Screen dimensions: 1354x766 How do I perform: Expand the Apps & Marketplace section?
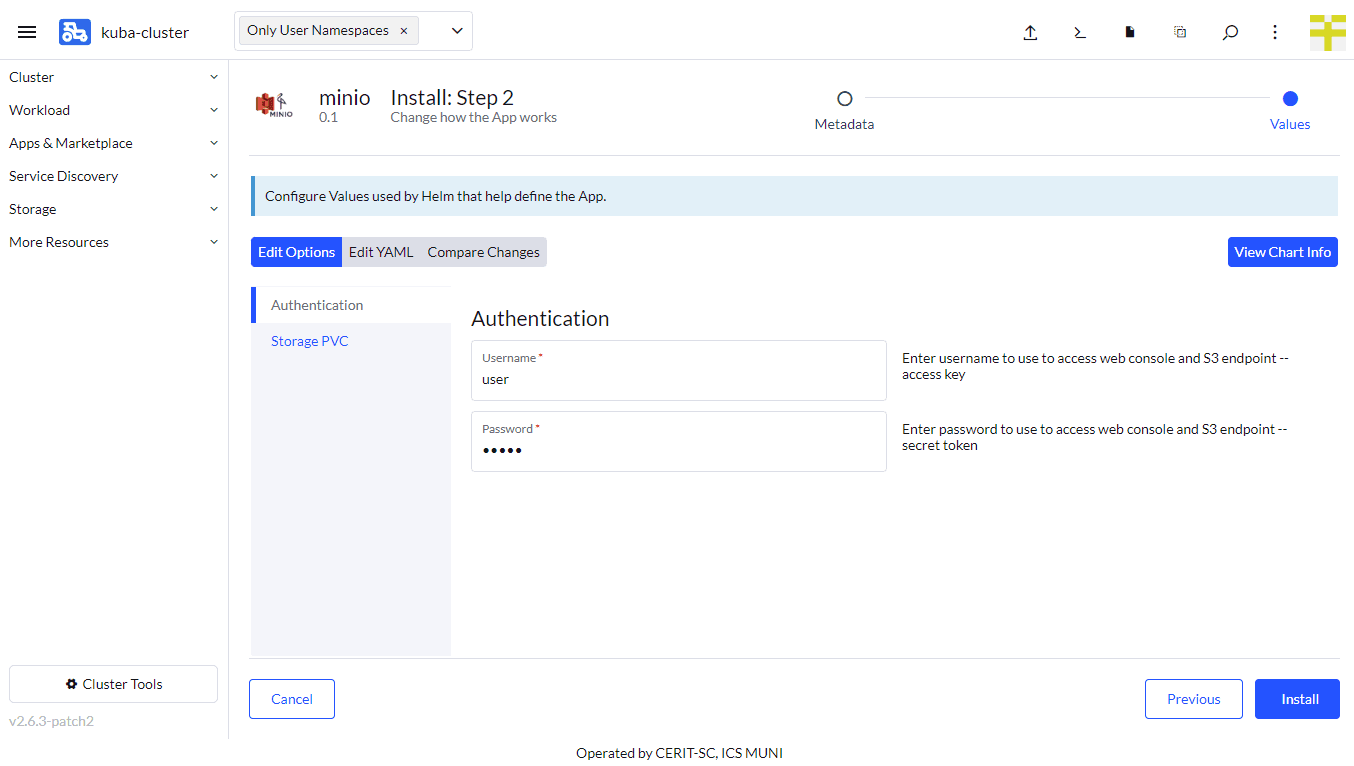pos(113,143)
